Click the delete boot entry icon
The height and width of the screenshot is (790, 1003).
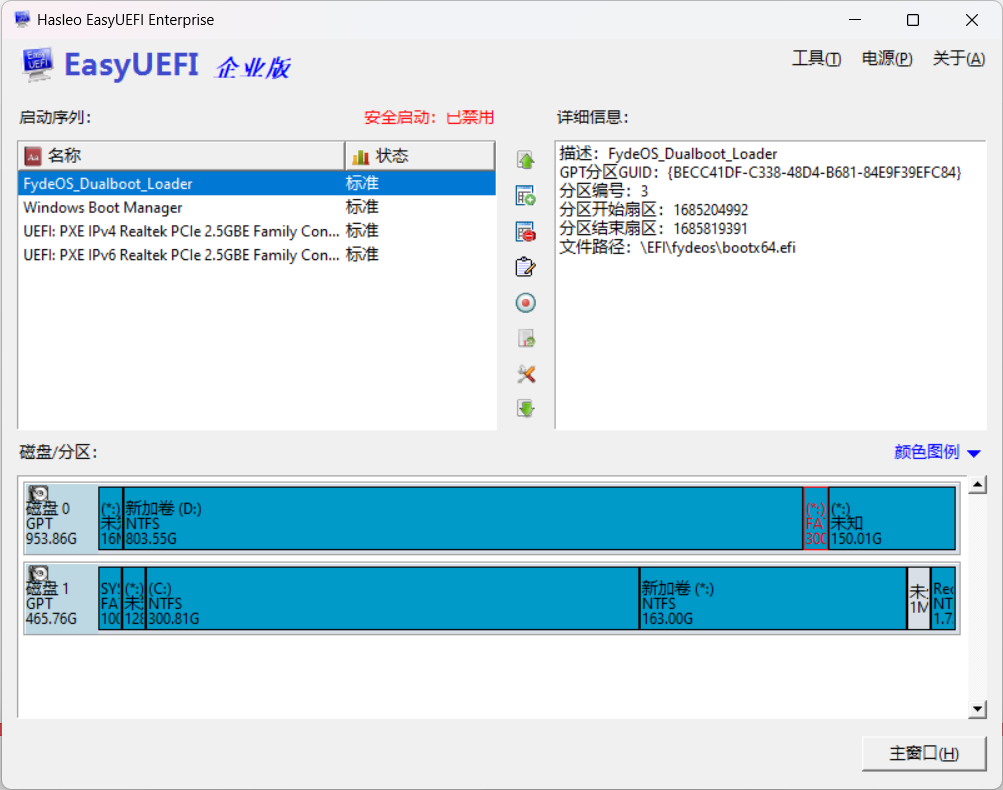click(526, 232)
